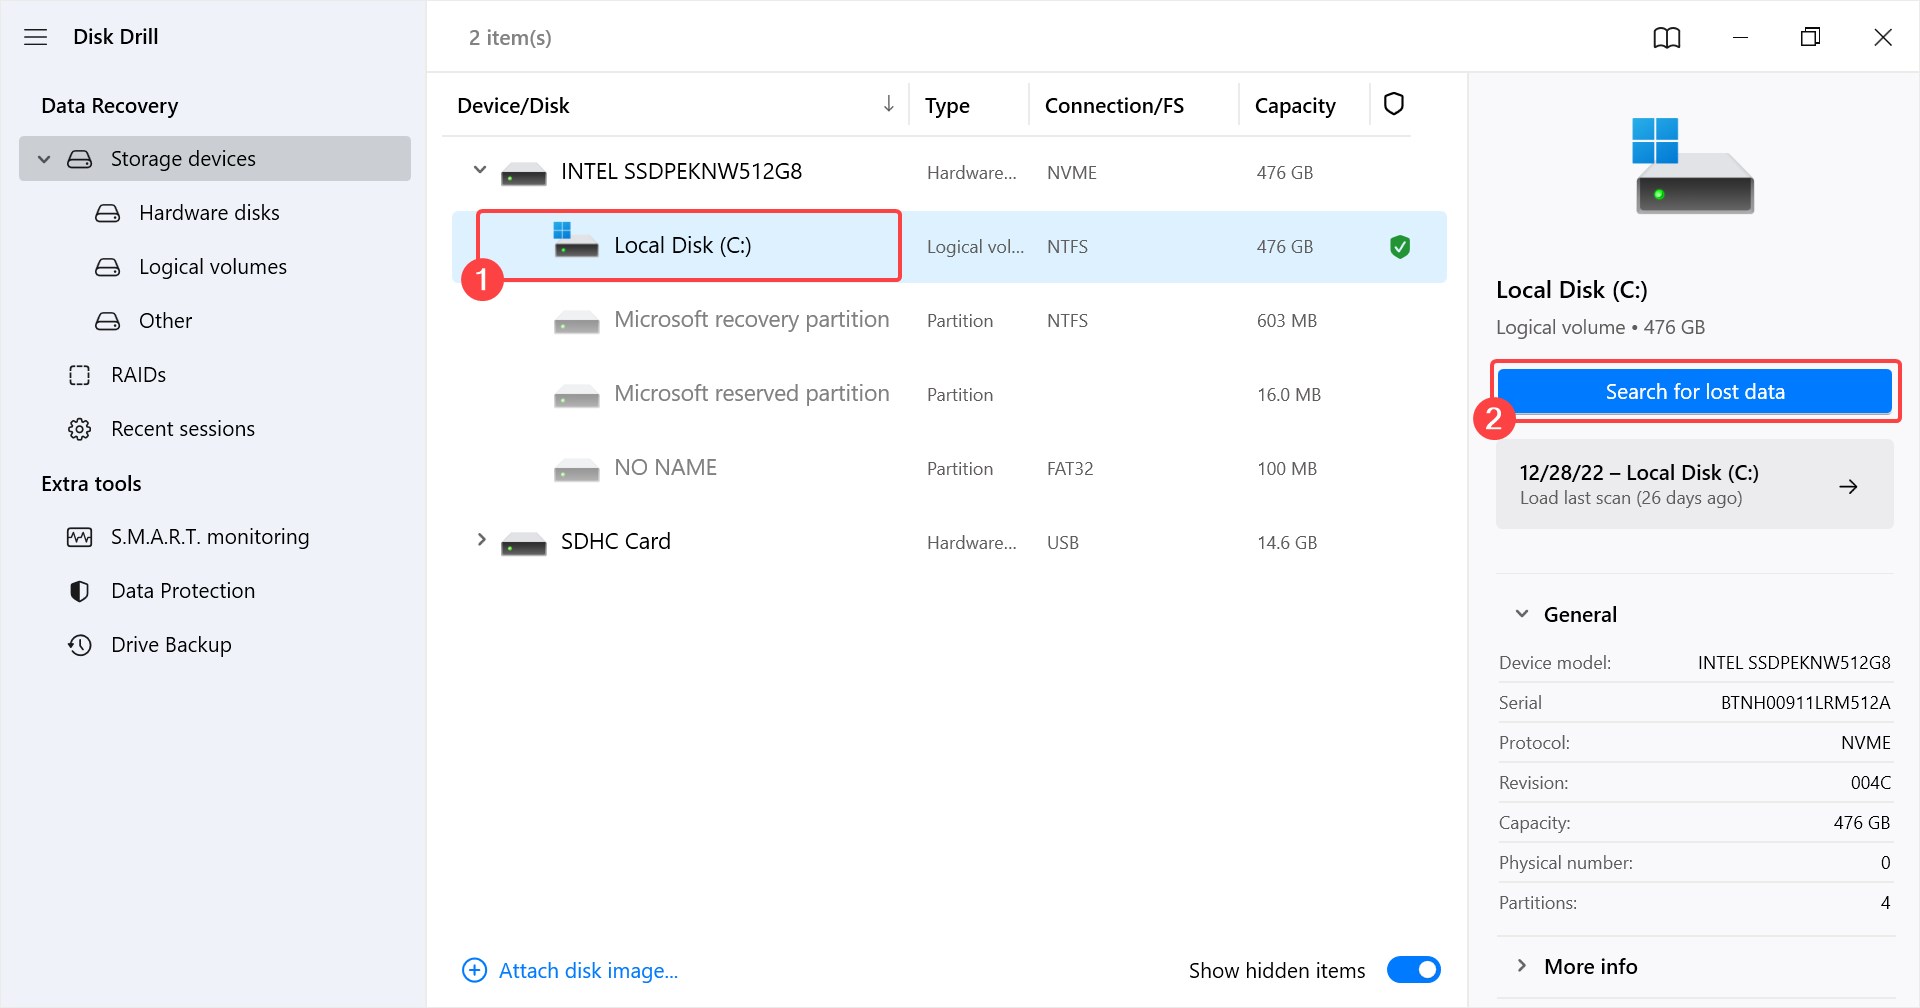Click the large Windows drive image in details panel
The height and width of the screenshot is (1008, 1920).
tap(1694, 166)
